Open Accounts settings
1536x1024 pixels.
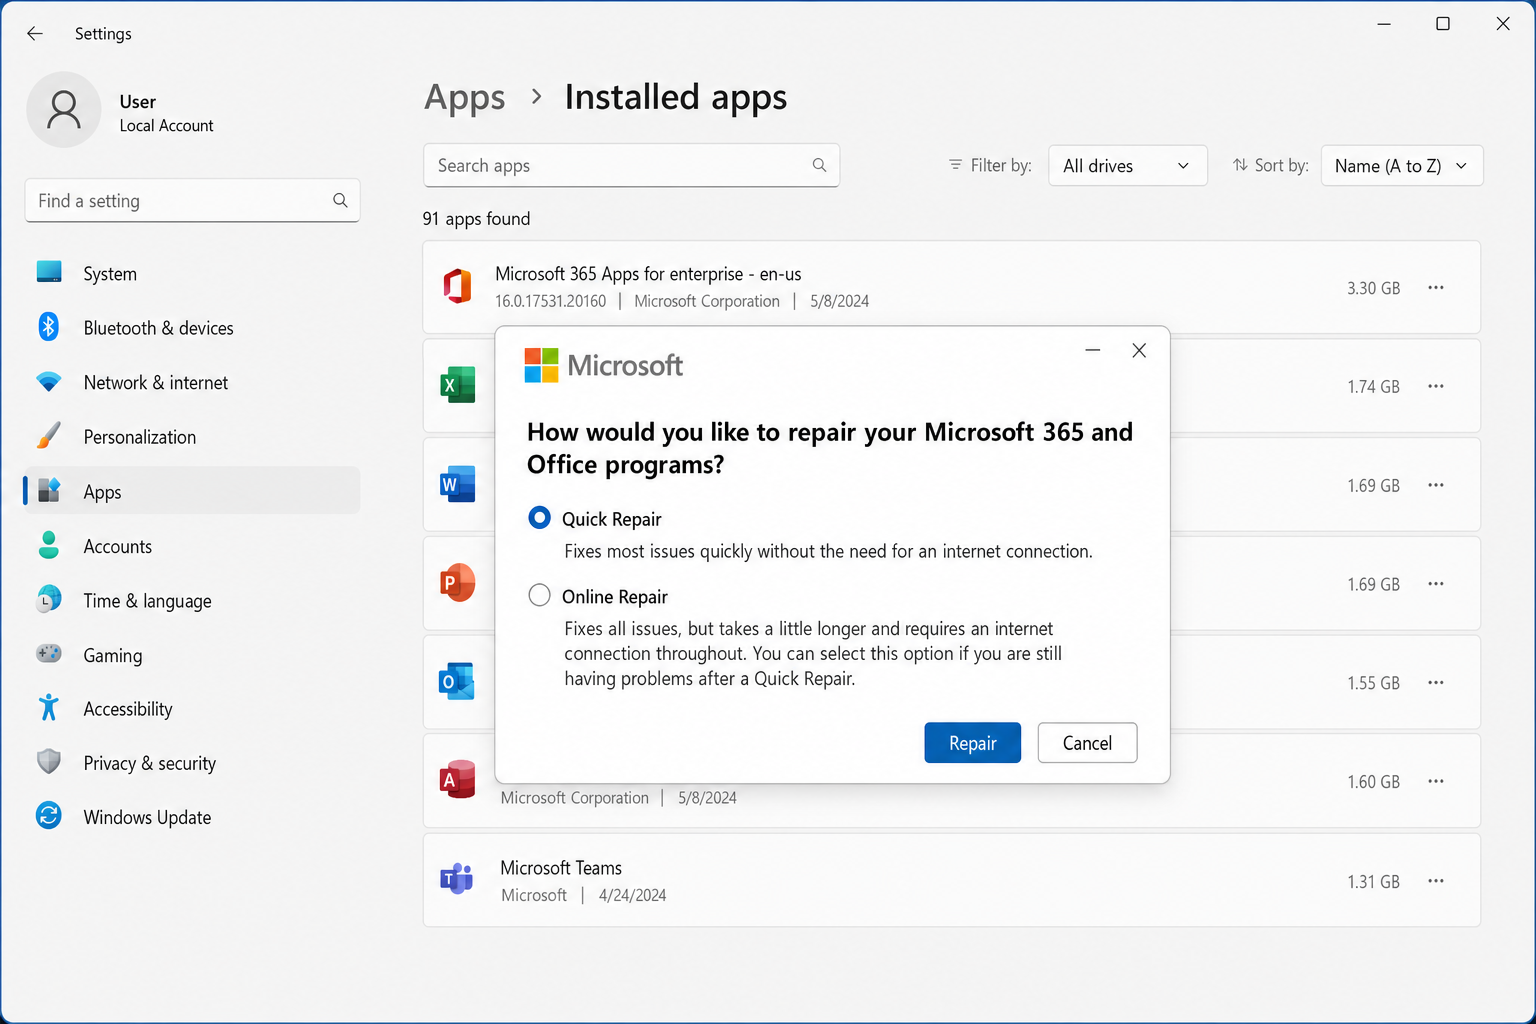click(x=192, y=546)
